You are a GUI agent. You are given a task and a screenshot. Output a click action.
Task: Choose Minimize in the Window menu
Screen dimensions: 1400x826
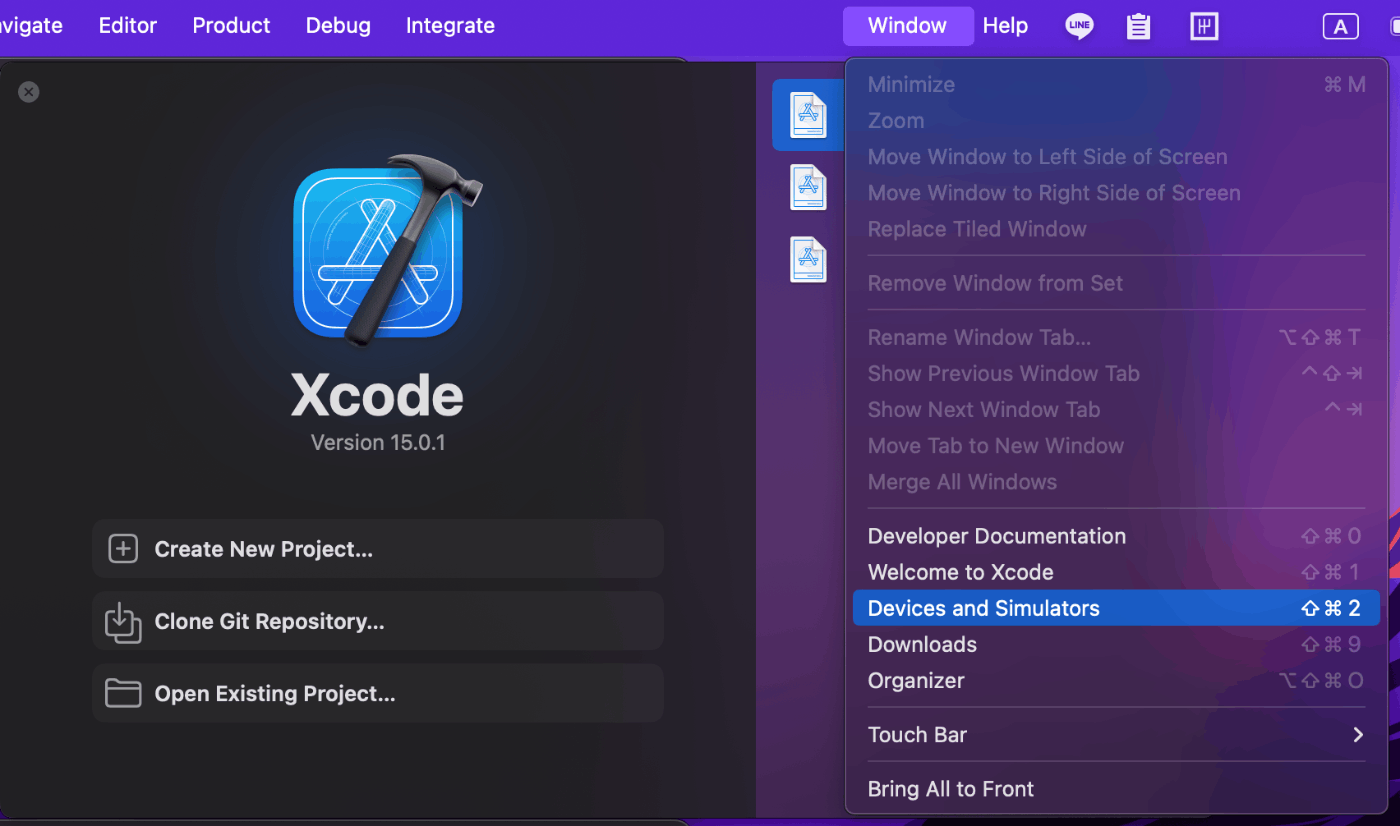pos(1116,85)
